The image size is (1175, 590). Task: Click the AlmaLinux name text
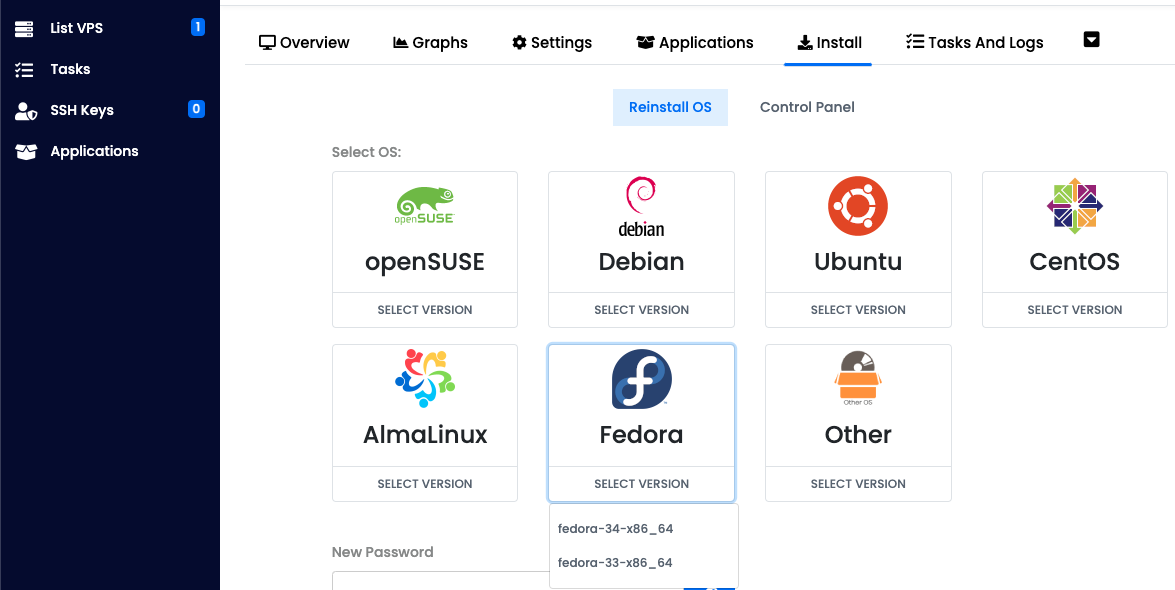point(425,435)
